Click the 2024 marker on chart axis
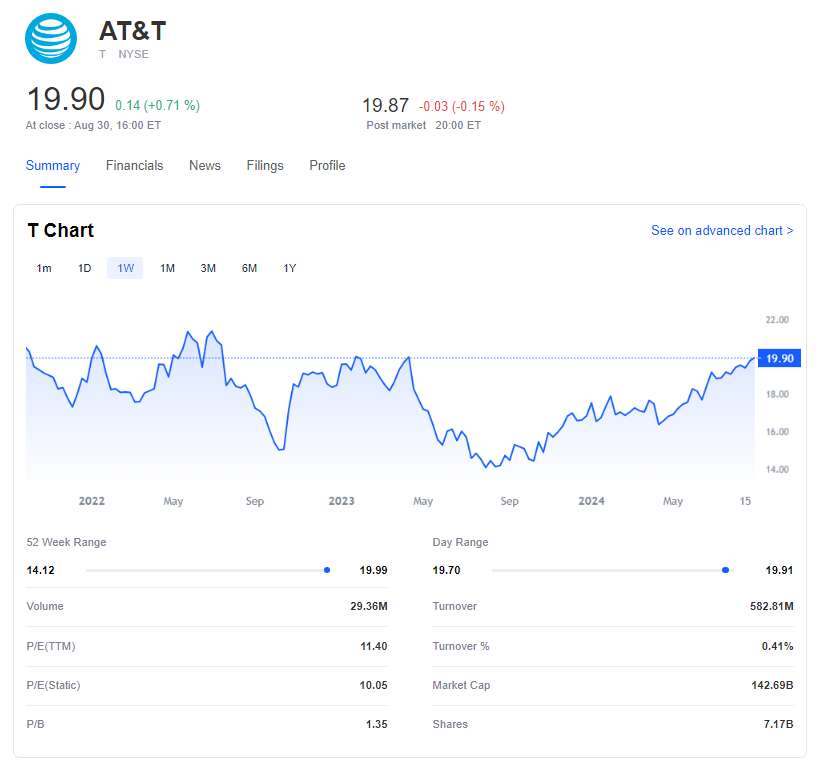The width and height of the screenshot is (821, 767). click(592, 501)
